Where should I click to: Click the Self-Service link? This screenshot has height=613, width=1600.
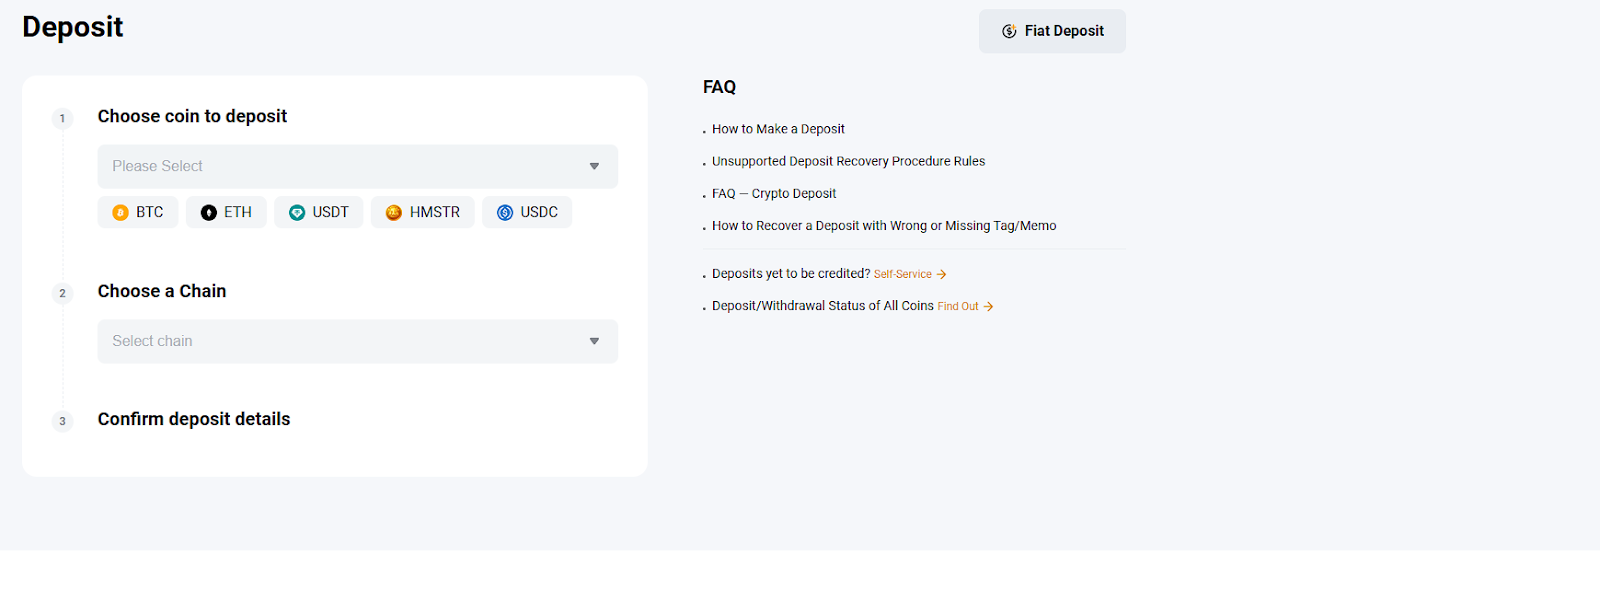click(x=902, y=274)
